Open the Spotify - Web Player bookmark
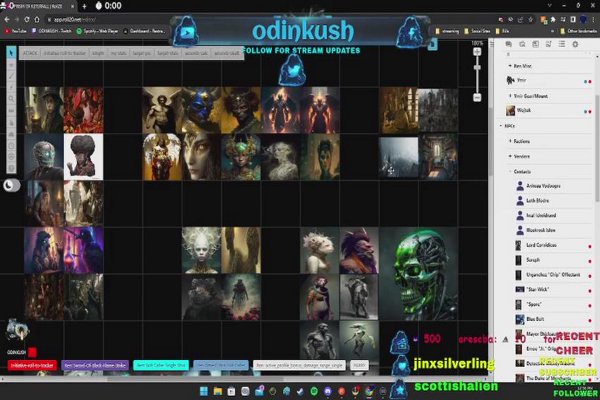 click(x=97, y=31)
